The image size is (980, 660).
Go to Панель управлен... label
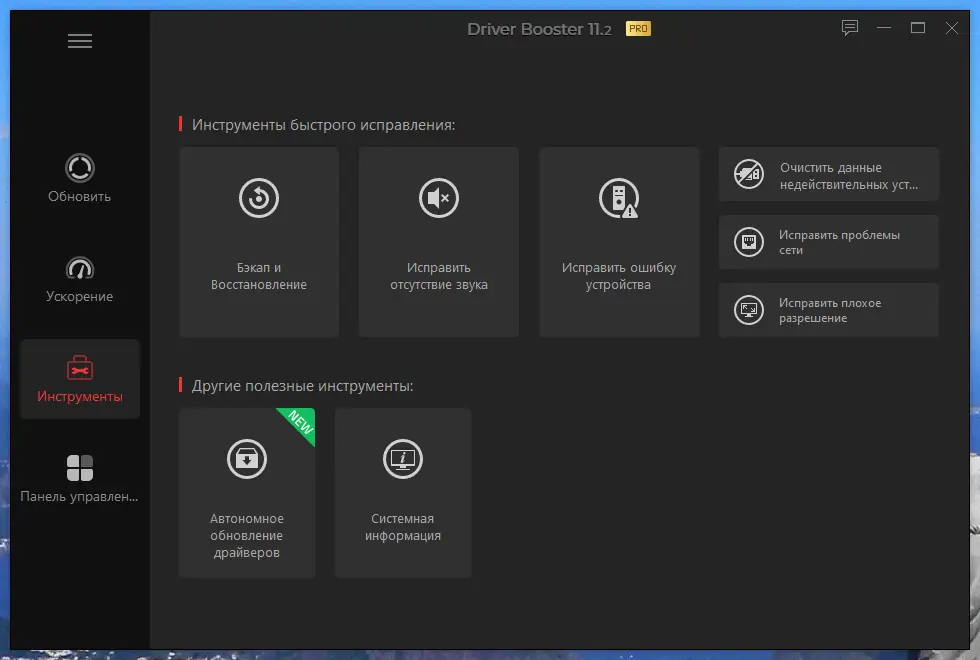click(x=79, y=496)
